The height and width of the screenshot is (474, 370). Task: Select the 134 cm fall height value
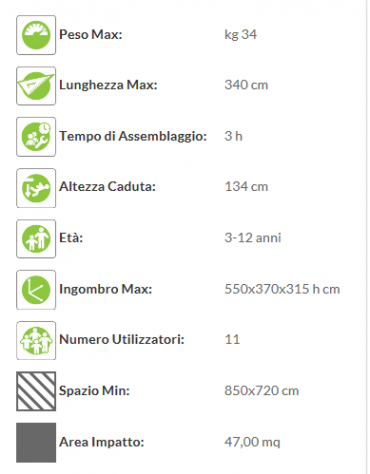pos(246,187)
